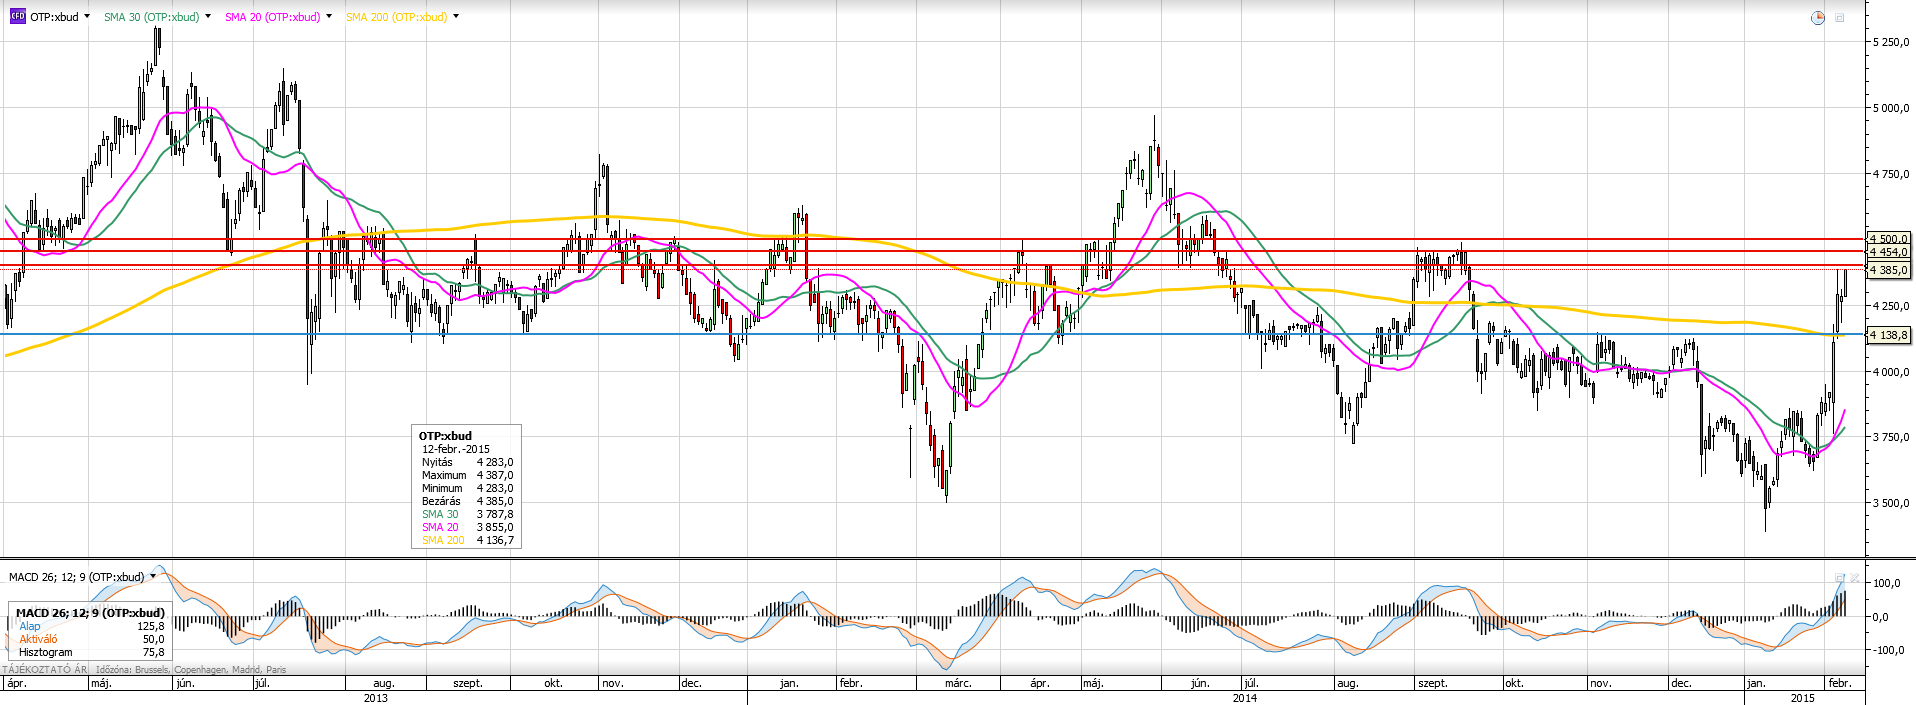The width and height of the screenshot is (1916, 705).
Task: Click the purple CFD instrument icon
Action: pos(17,17)
